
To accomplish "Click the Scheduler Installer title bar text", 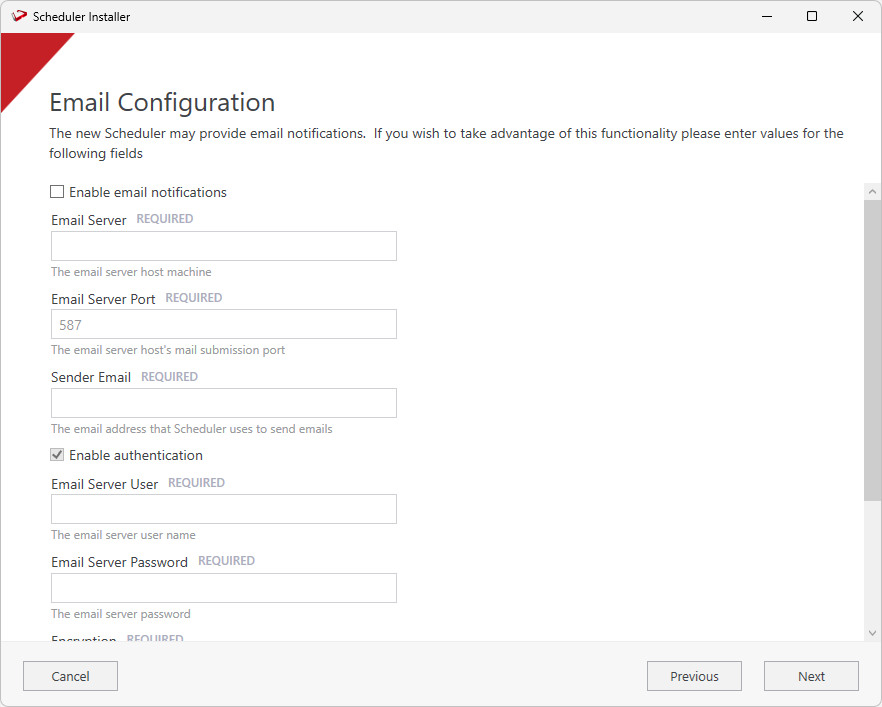I will click(81, 17).
